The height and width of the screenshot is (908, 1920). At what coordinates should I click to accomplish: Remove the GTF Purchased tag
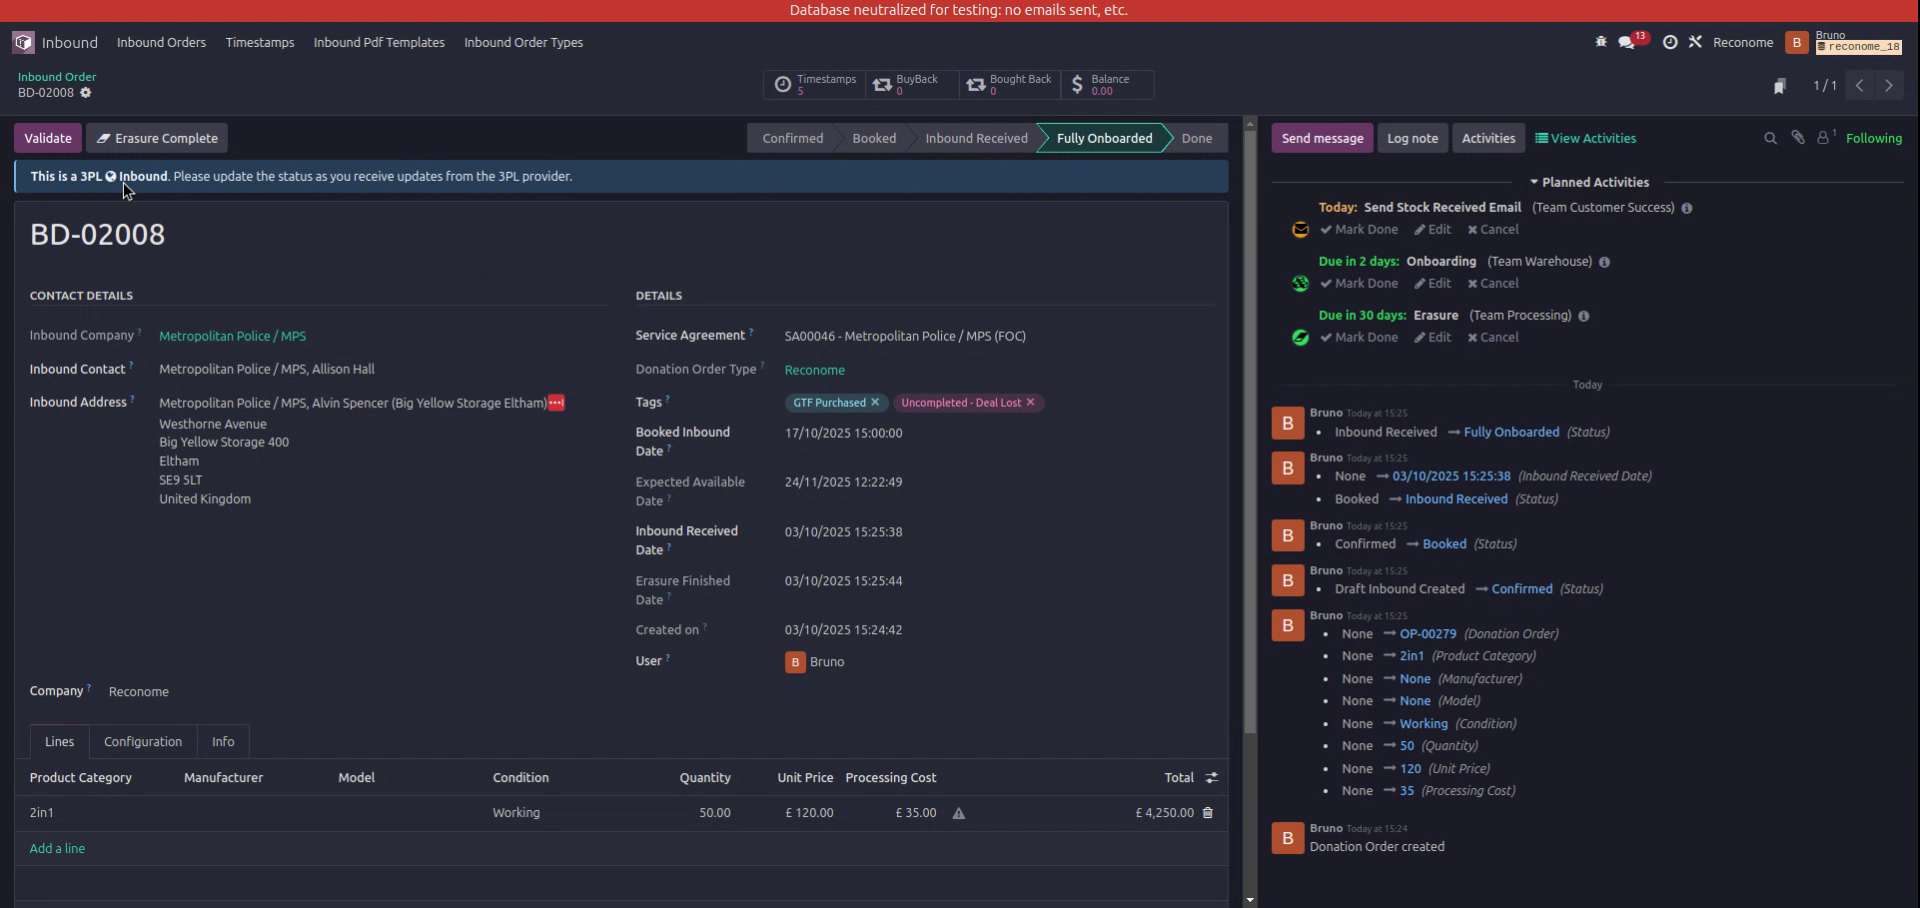875,402
